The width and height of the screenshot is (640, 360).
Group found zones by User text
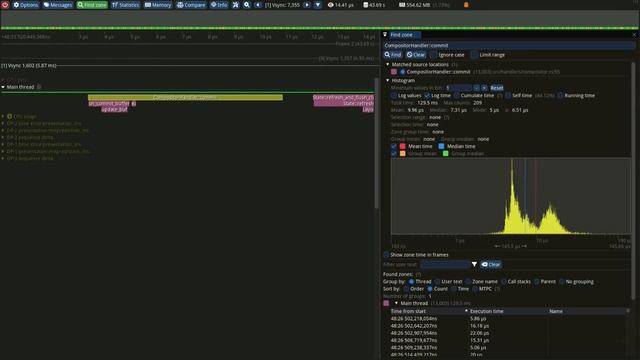click(438, 282)
